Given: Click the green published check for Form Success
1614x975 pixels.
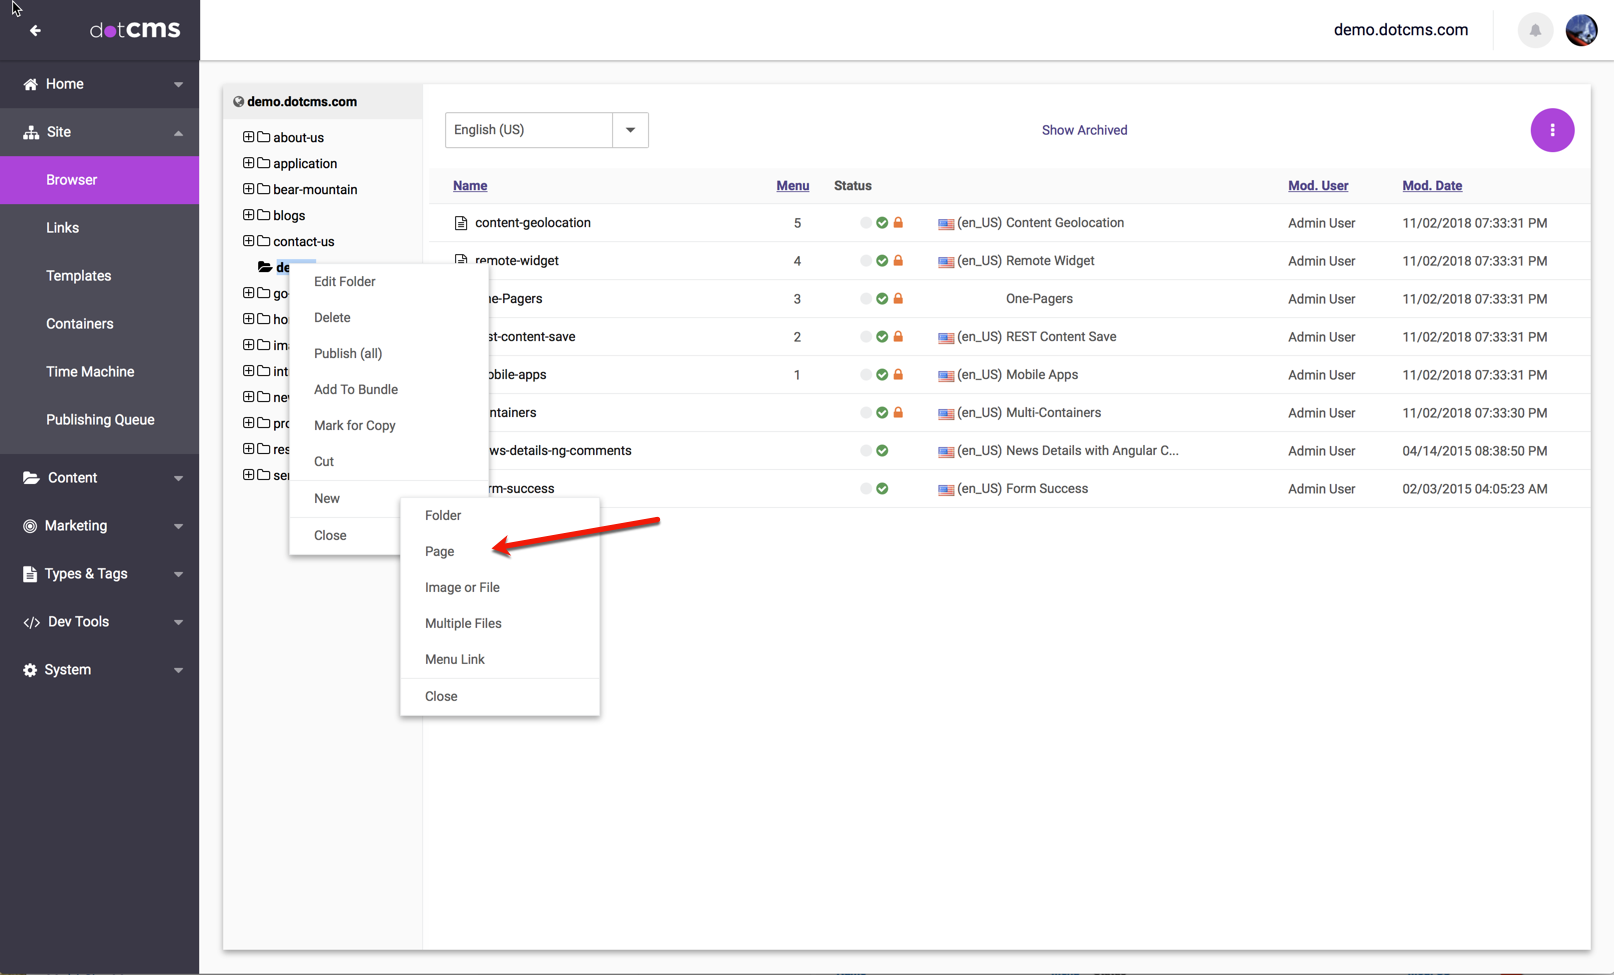Looking at the screenshot, I should coord(882,489).
